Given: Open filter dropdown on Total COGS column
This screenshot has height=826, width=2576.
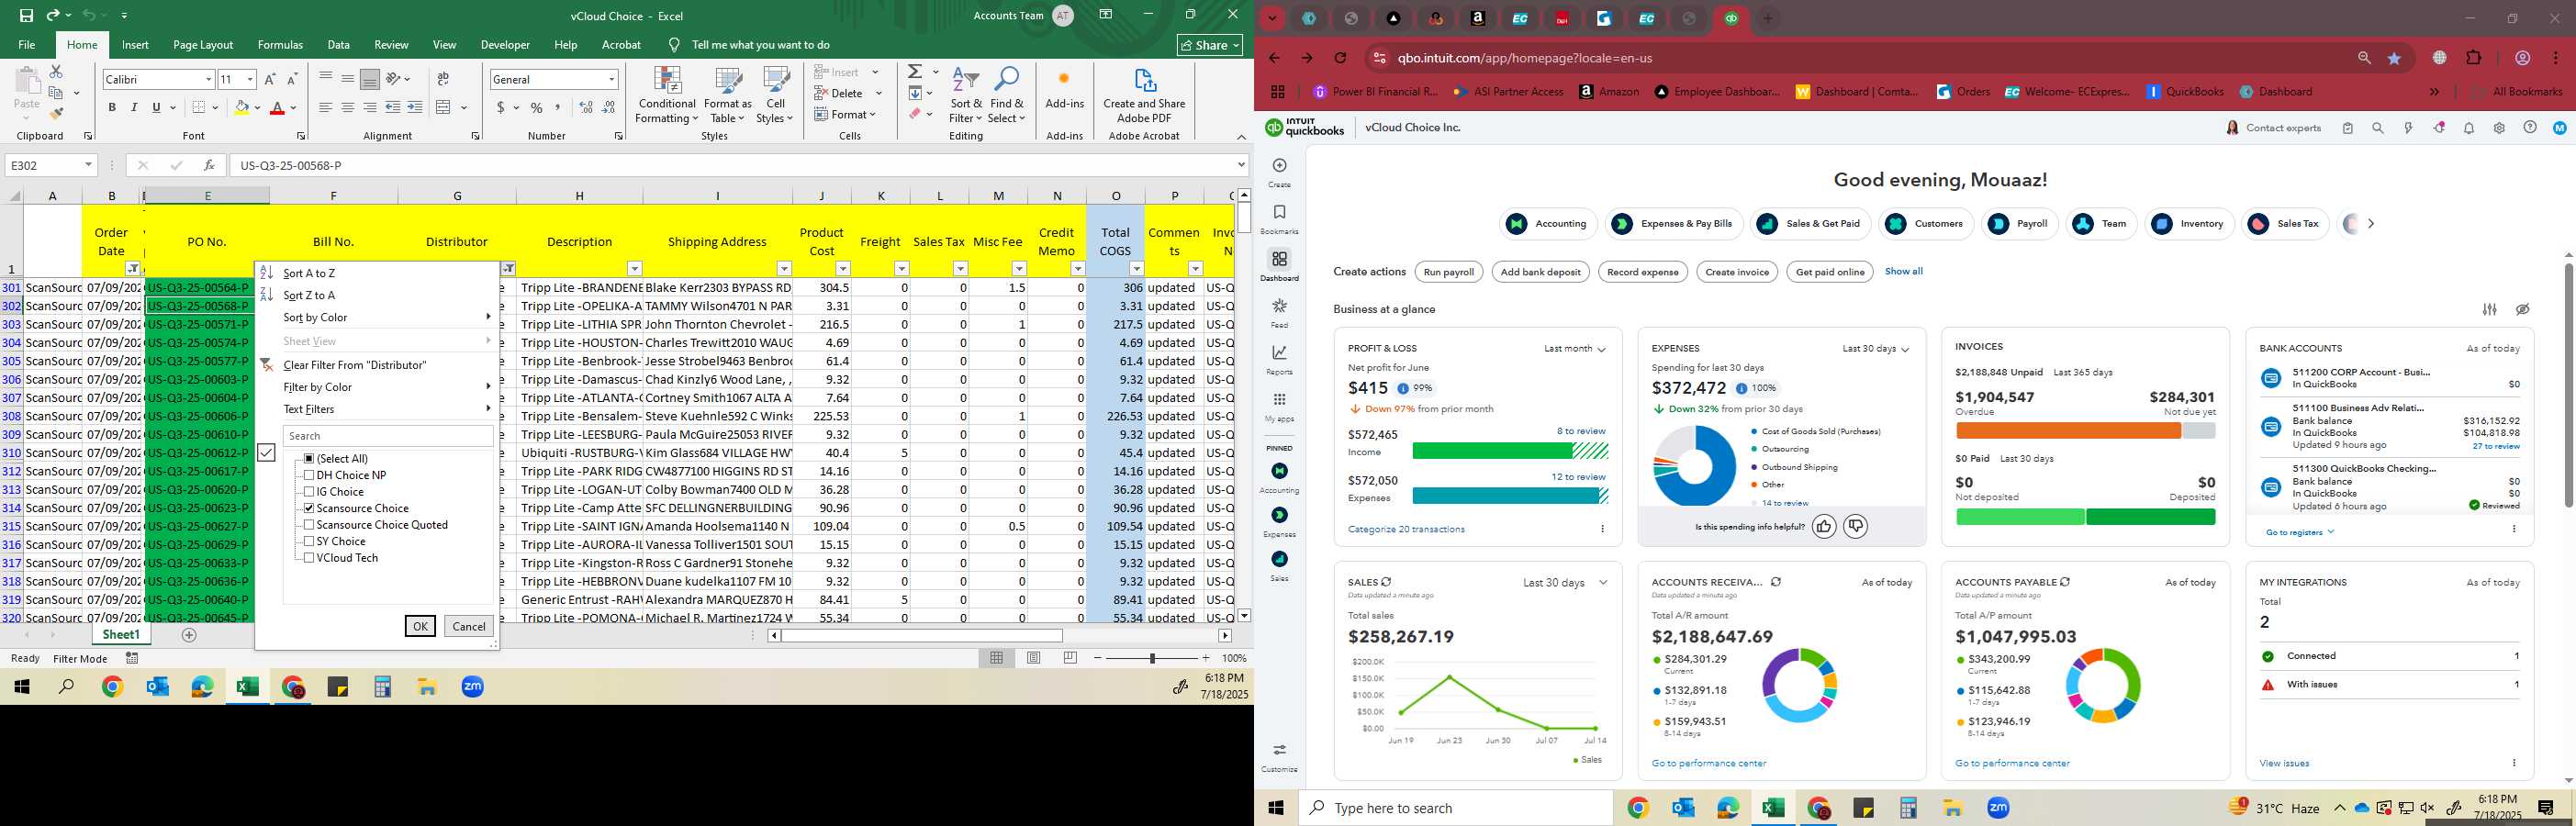Looking at the screenshot, I should point(1136,268).
